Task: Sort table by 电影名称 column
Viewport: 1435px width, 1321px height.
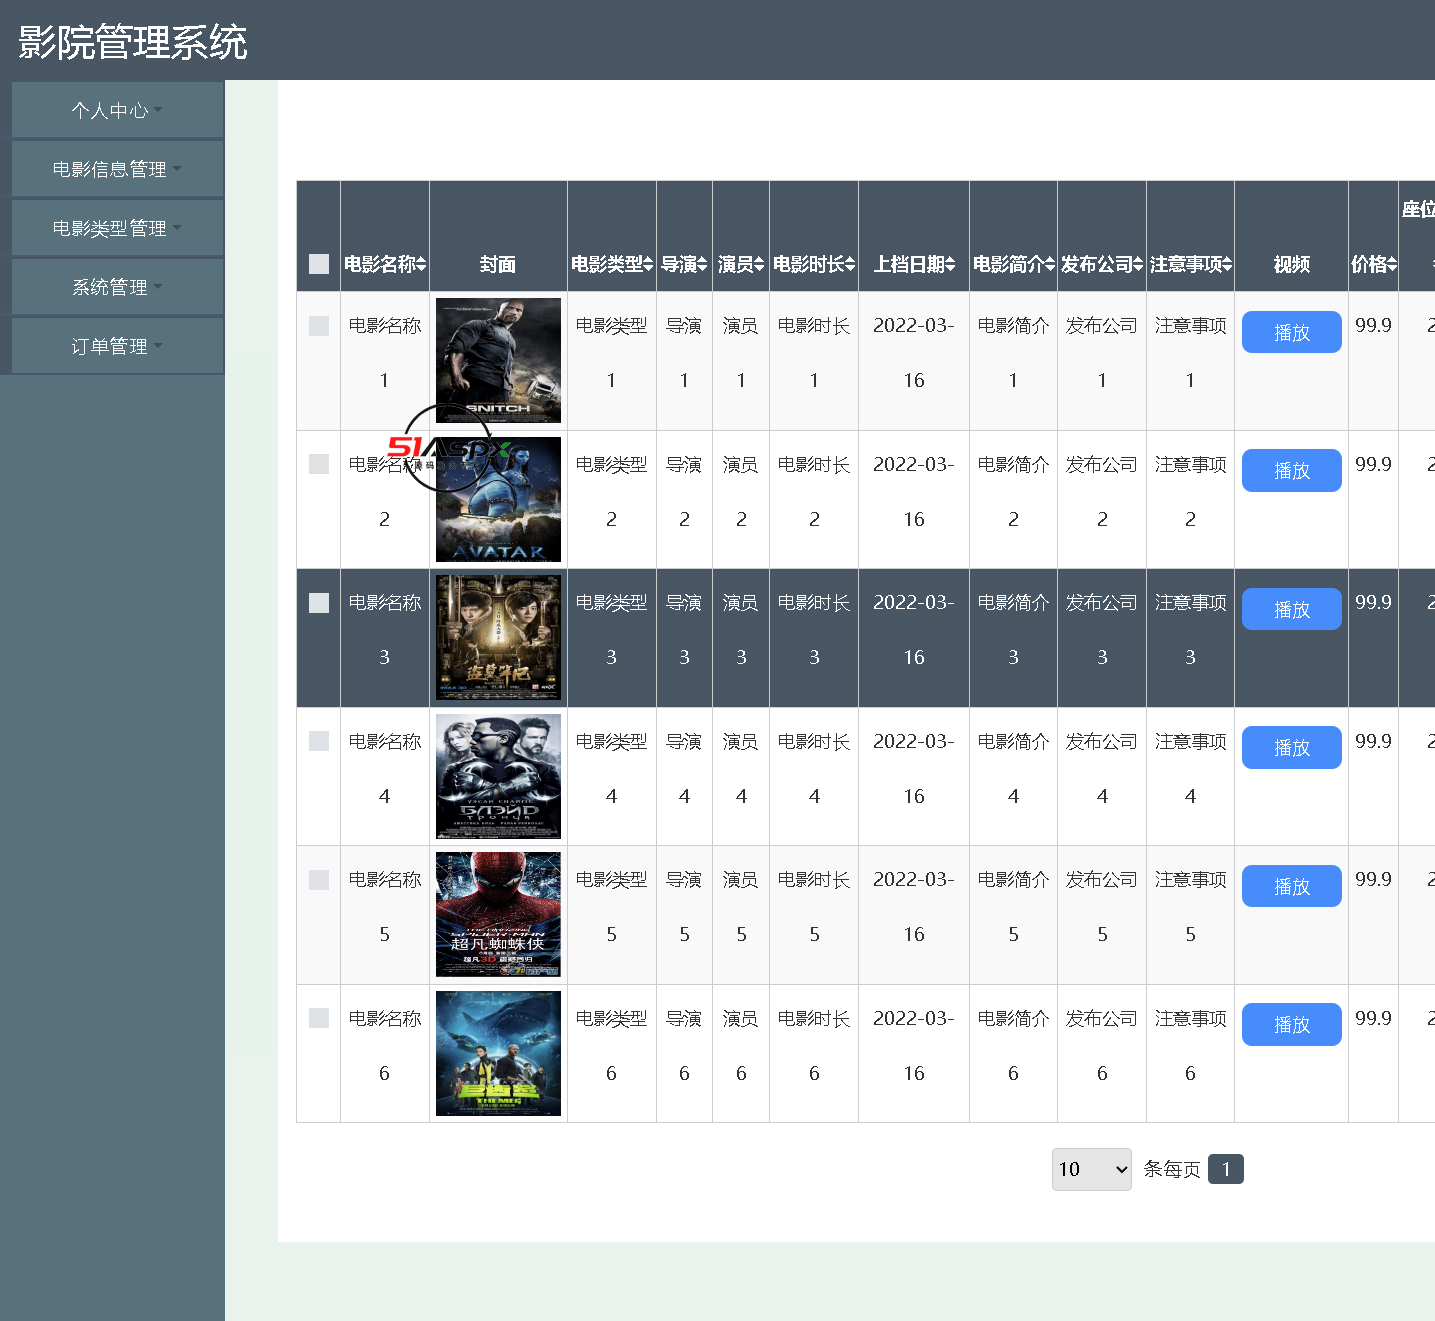Action: 385,264
